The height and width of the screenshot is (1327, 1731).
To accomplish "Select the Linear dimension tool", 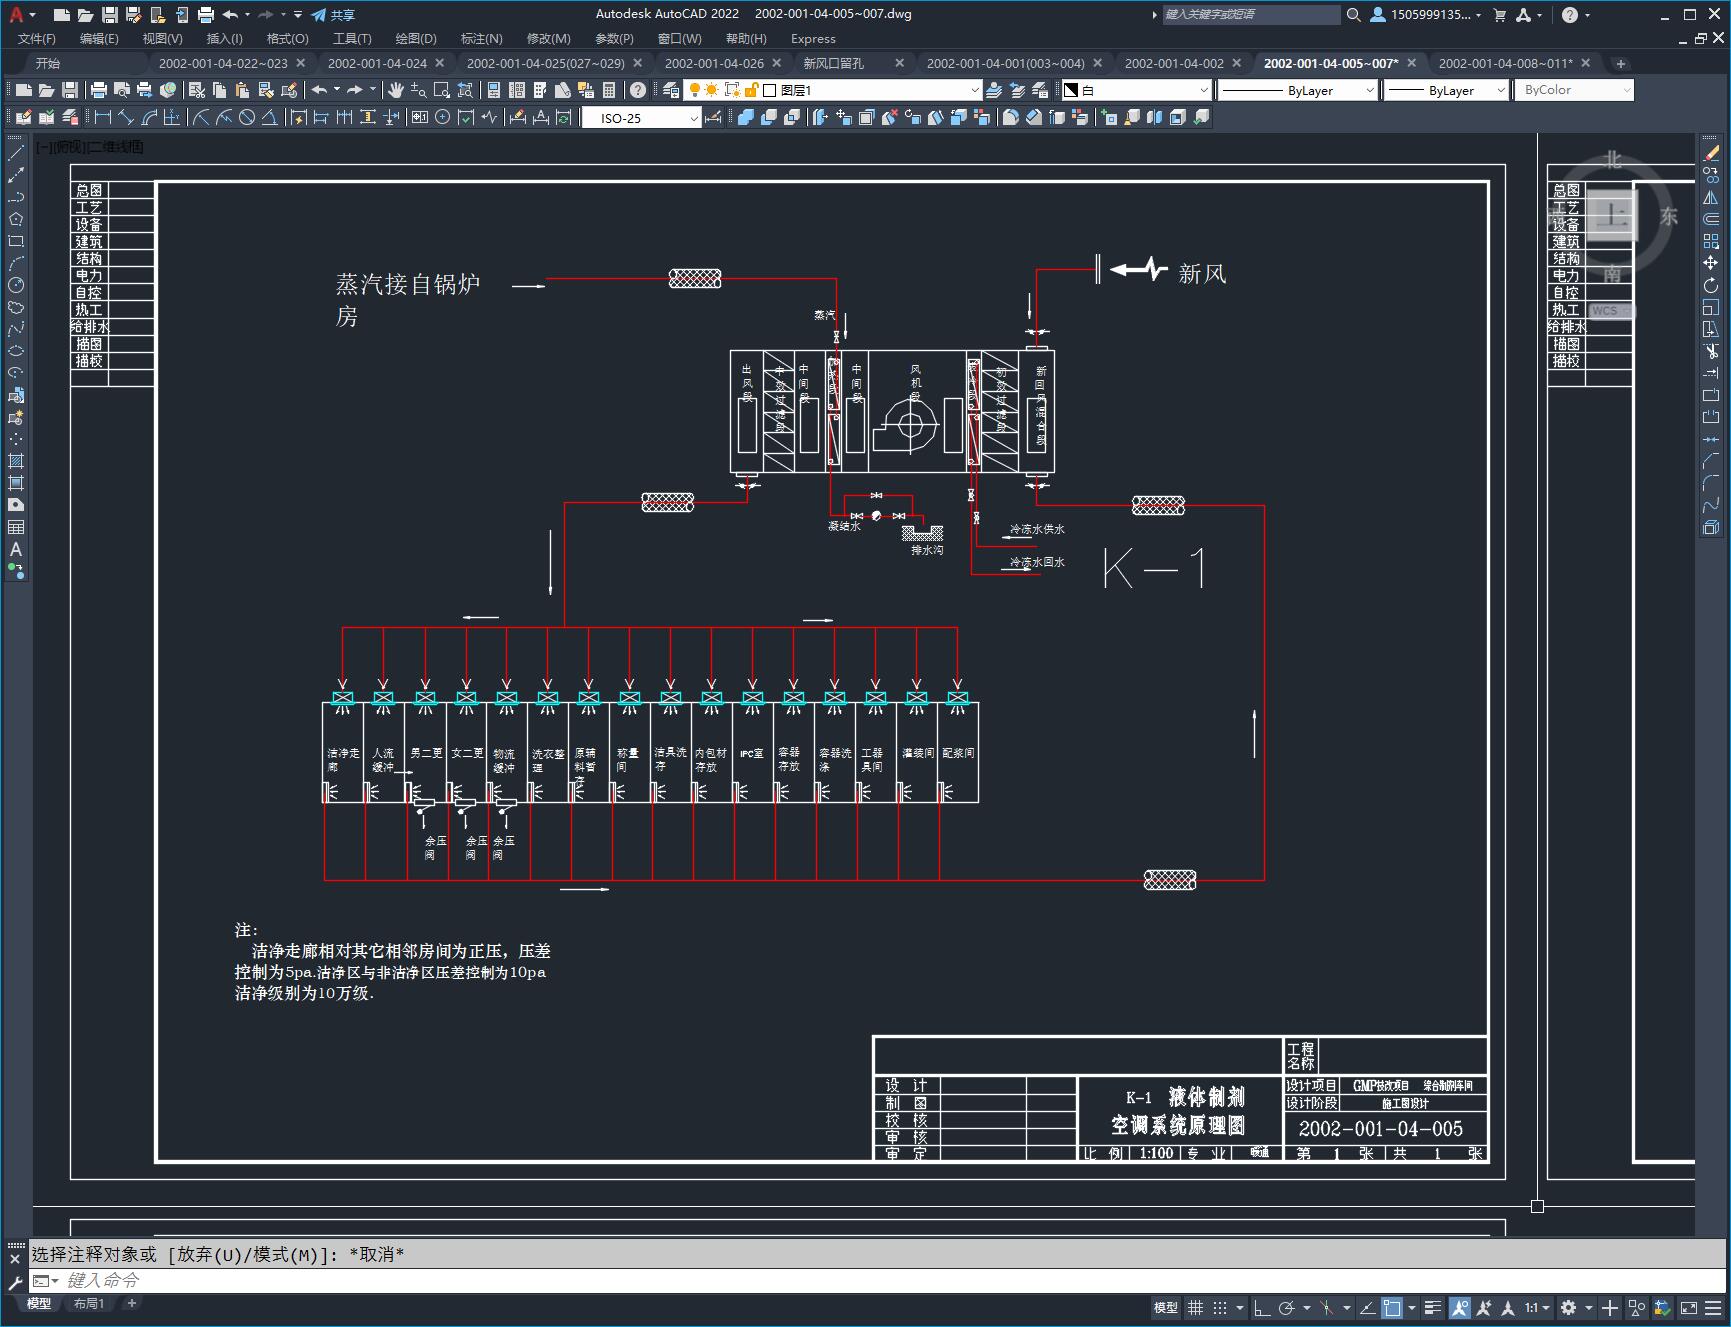I will (x=103, y=117).
